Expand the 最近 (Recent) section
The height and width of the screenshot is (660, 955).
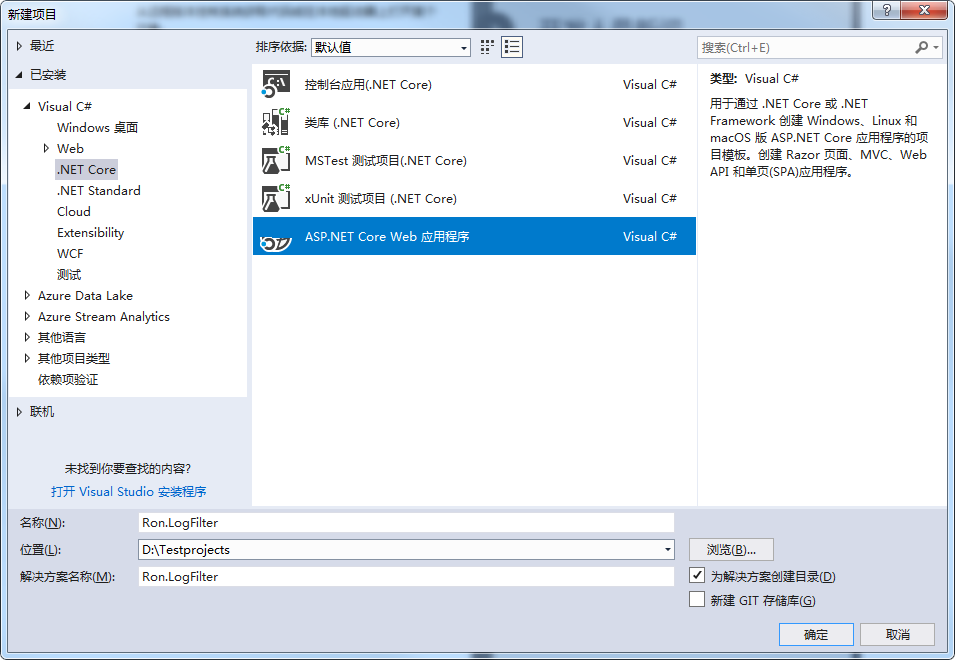point(19,46)
